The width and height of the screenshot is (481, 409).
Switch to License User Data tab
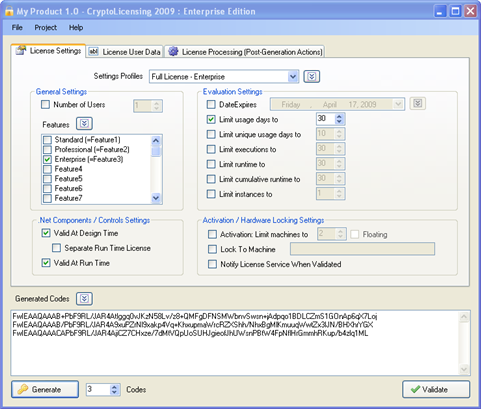pos(125,52)
